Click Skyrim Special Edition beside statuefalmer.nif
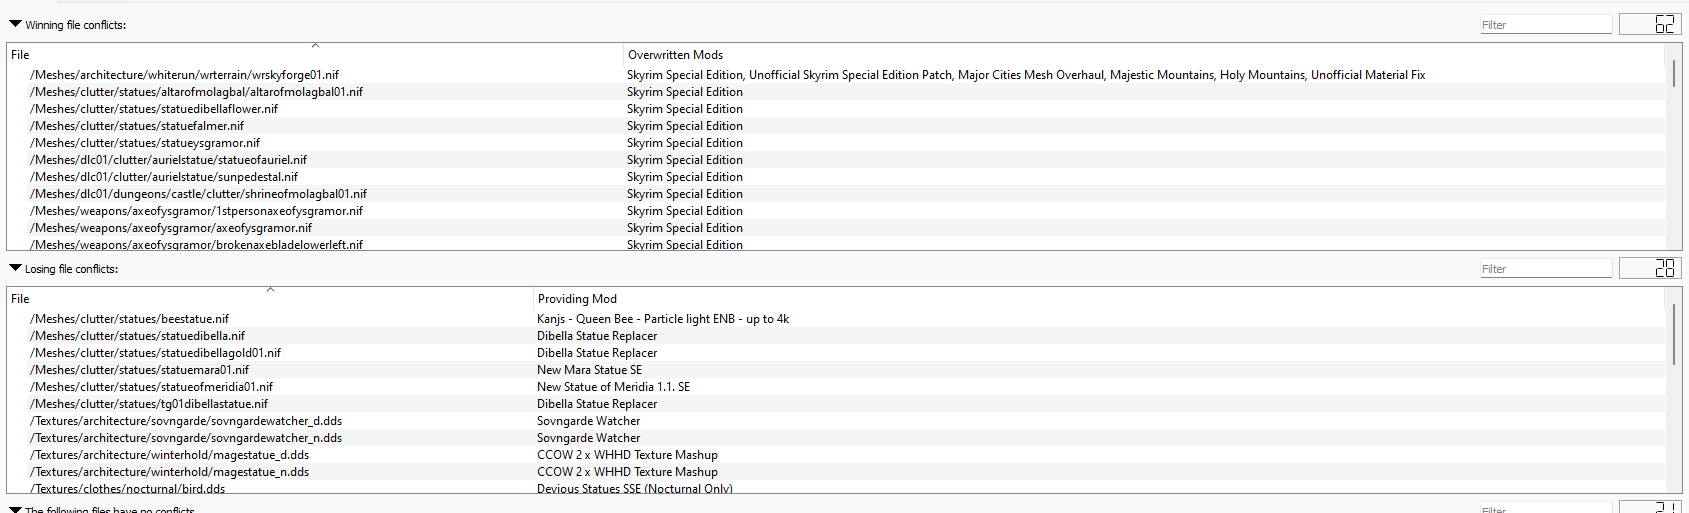 [685, 126]
